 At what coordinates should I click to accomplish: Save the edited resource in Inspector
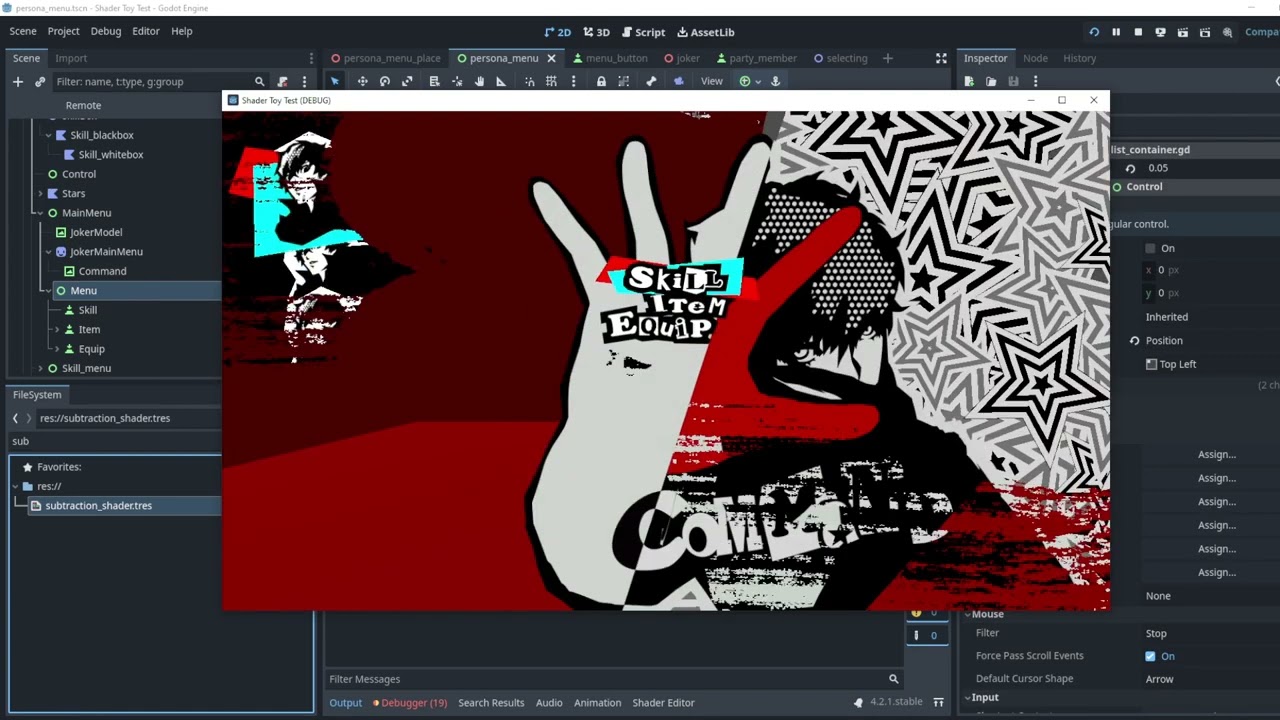[1013, 81]
